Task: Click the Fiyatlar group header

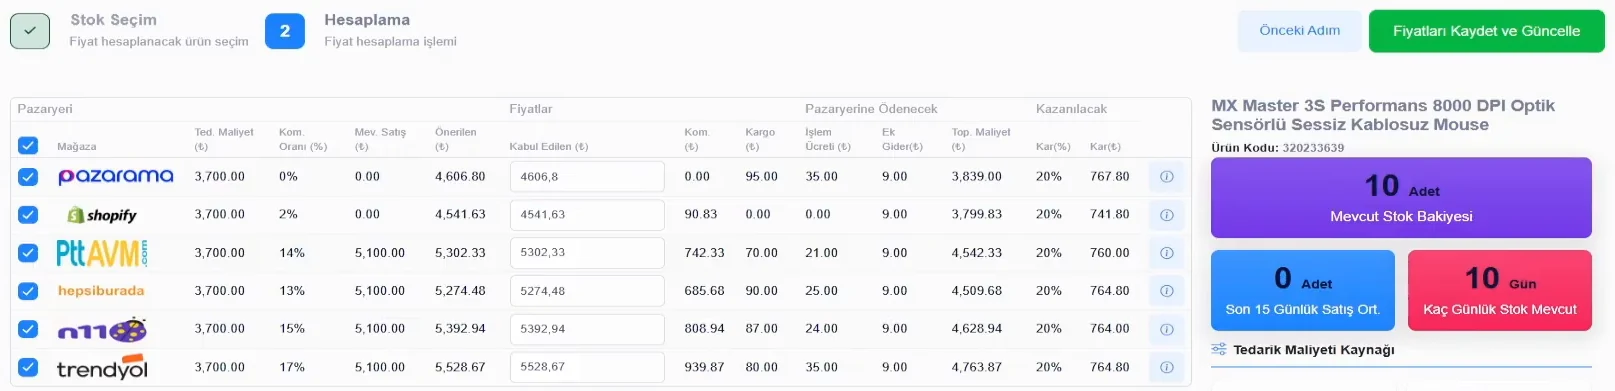Action: pyautogui.click(x=531, y=109)
